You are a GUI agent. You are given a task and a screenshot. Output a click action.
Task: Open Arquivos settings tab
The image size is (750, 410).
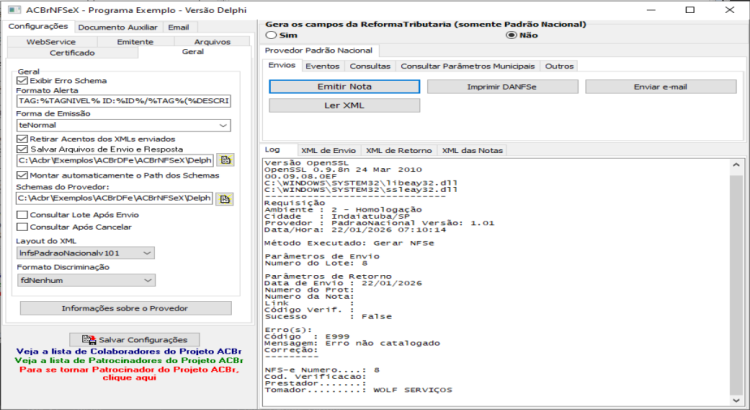[212, 42]
